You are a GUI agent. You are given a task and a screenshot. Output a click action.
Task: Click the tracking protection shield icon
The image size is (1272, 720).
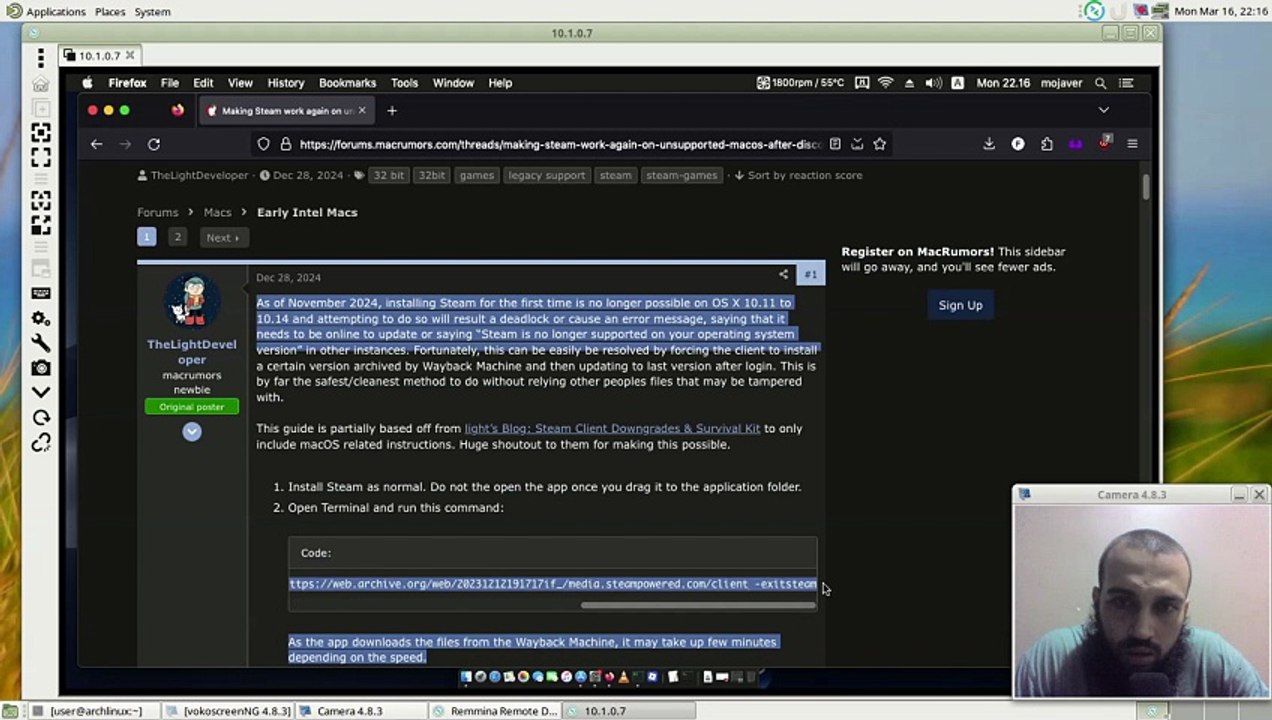(x=264, y=144)
